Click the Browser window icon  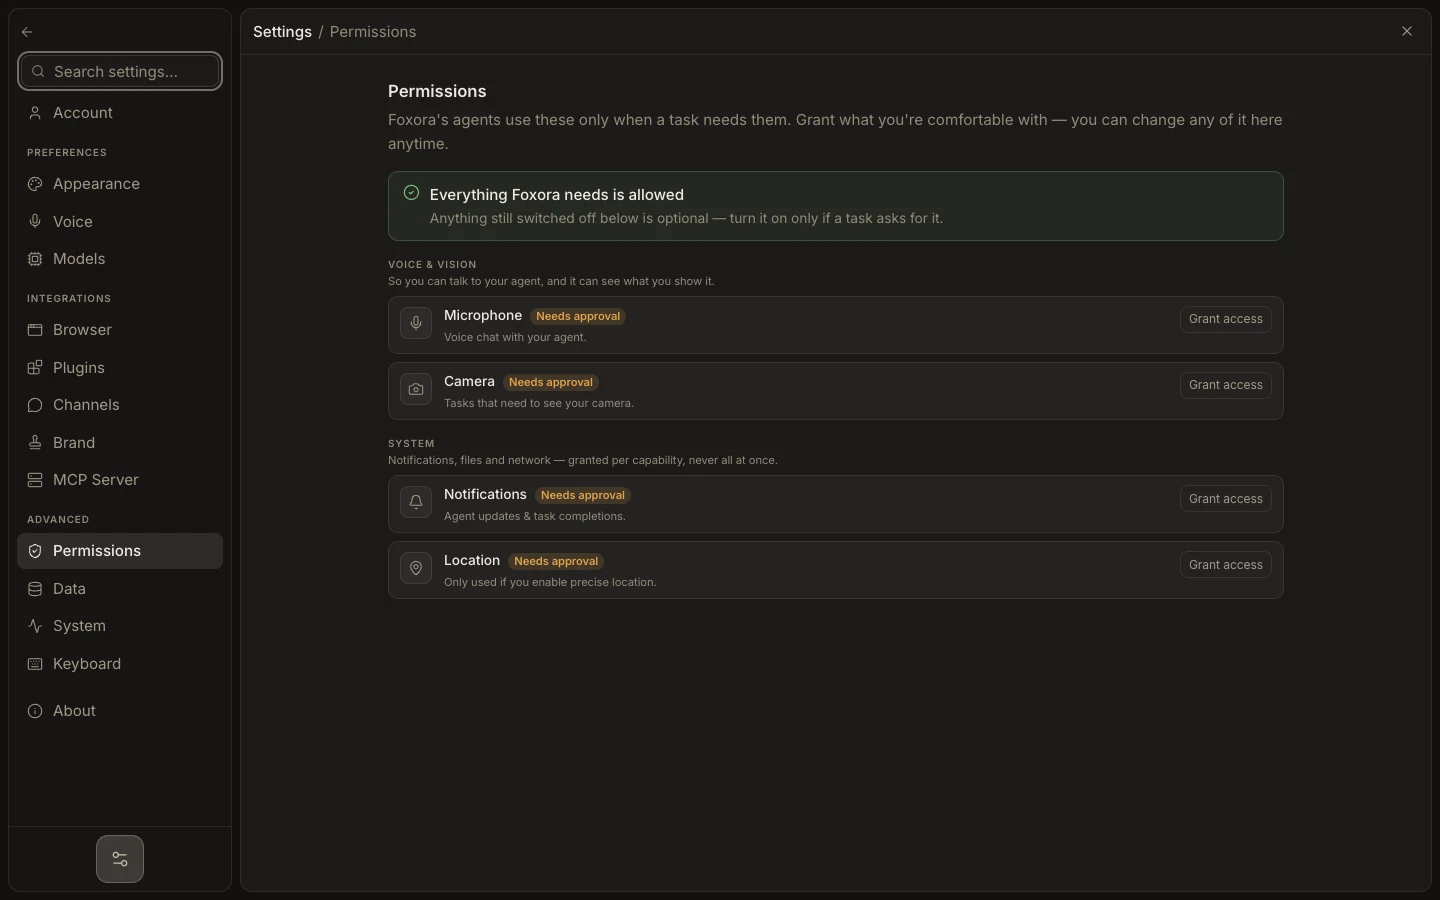[x=35, y=330]
